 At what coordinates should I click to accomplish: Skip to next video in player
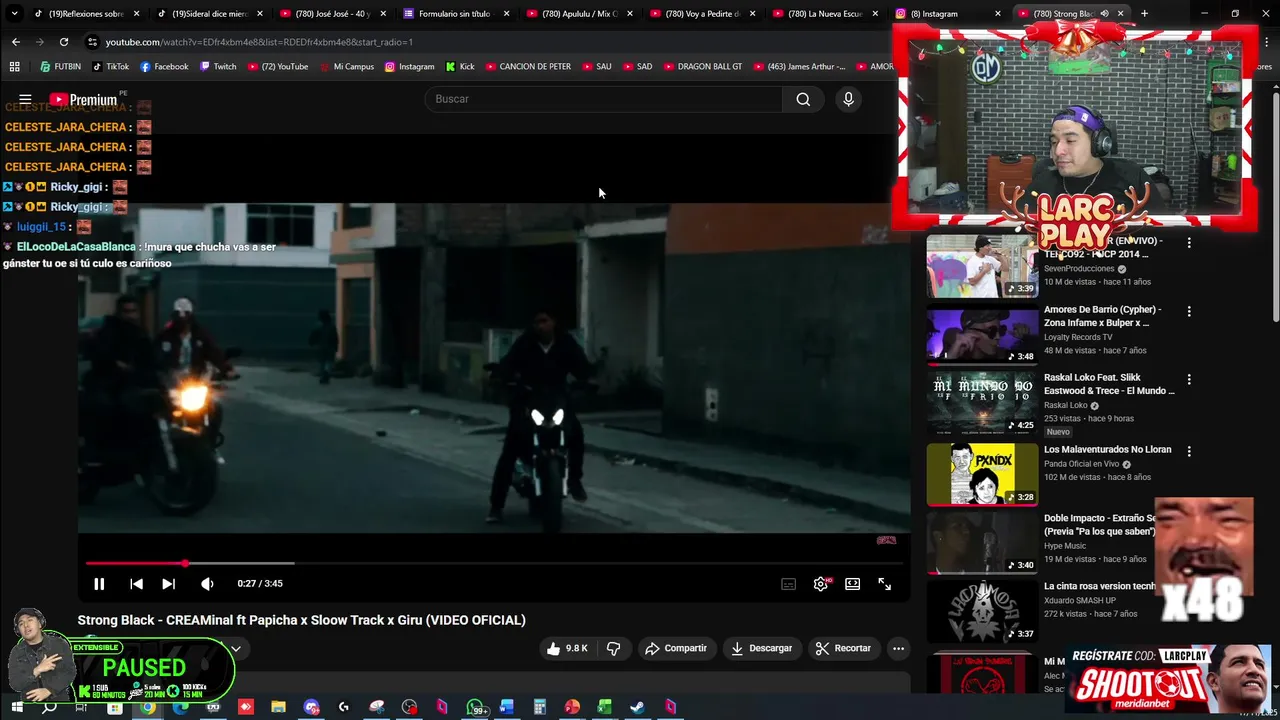click(x=168, y=584)
